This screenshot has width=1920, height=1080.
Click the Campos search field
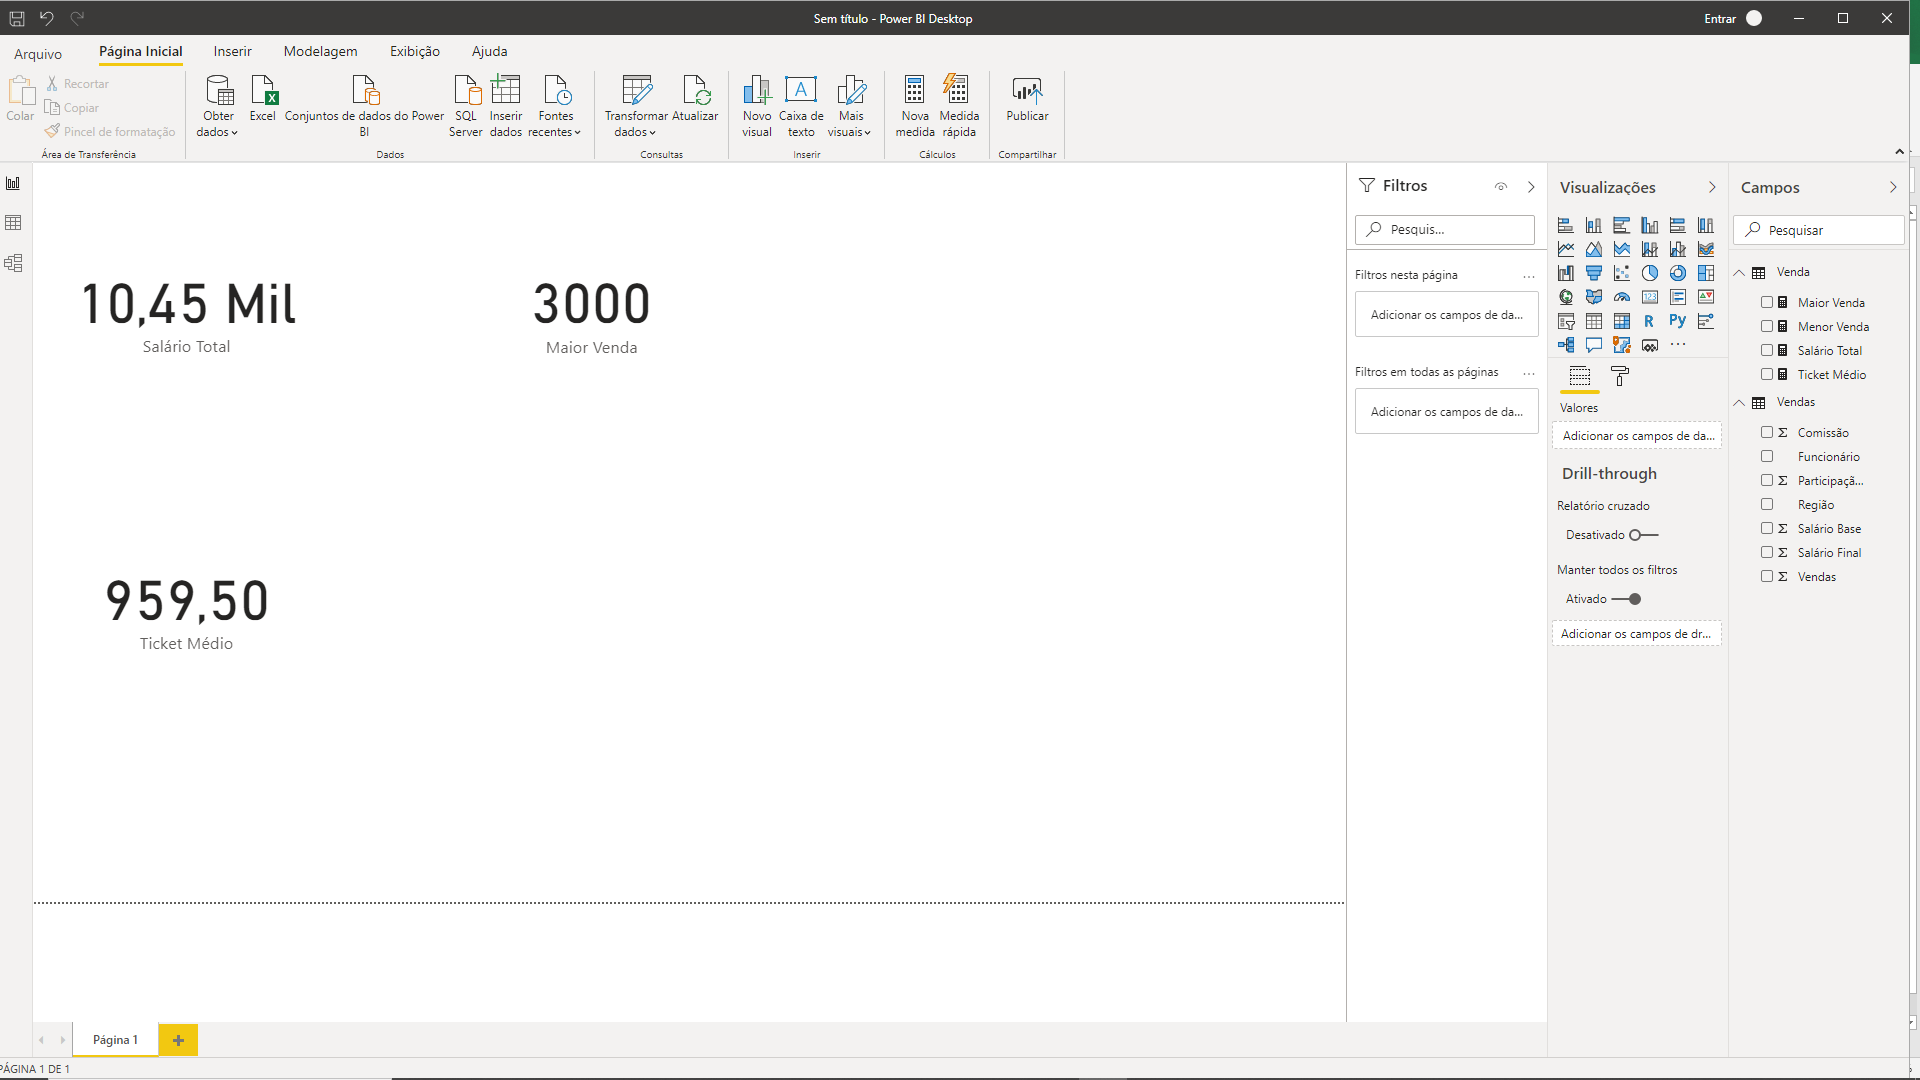pyautogui.click(x=1819, y=230)
